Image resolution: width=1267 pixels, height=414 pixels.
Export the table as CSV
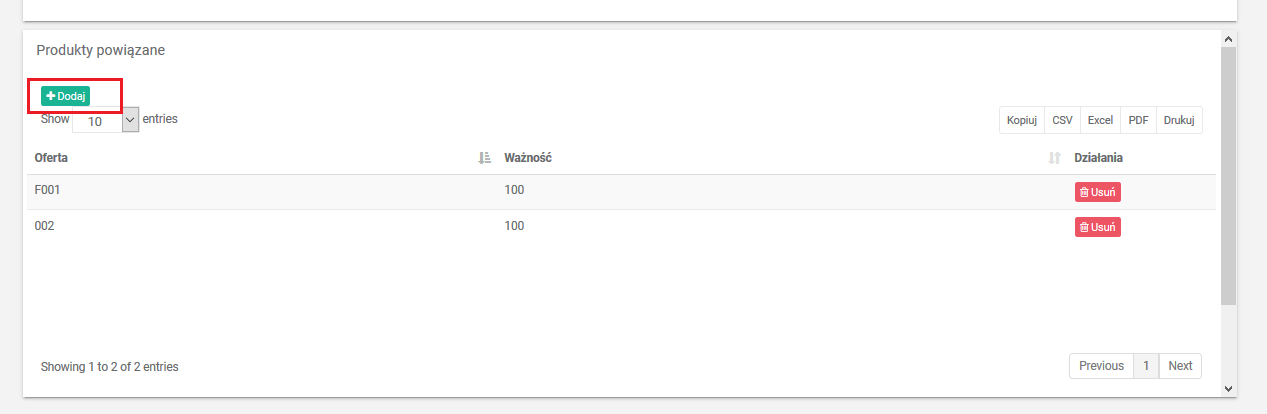point(1062,120)
